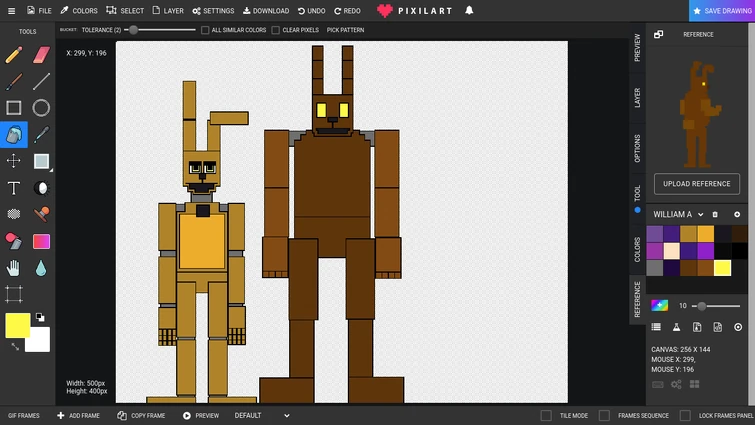Open the hamburger main menu
The height and width of the screenshot is (425, 755).
point(11,11)
